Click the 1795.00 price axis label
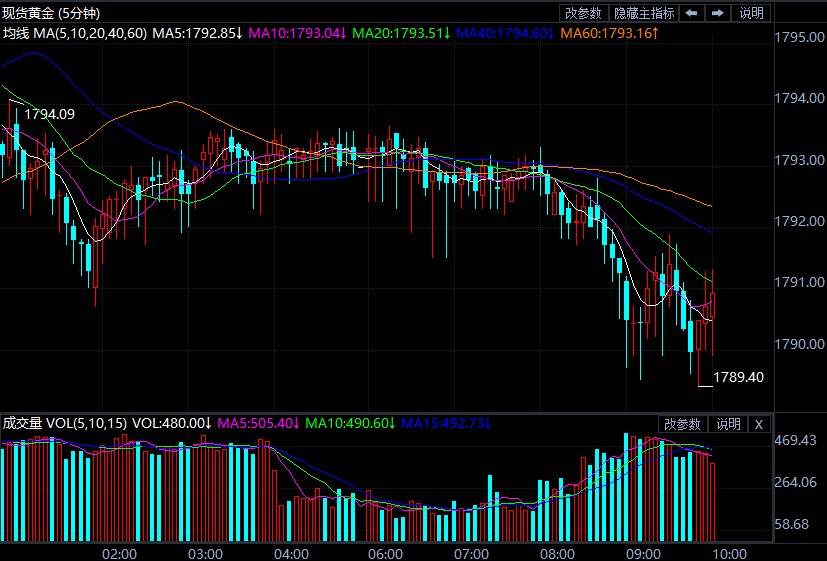827x561 pixels. (x=799, y=37)
